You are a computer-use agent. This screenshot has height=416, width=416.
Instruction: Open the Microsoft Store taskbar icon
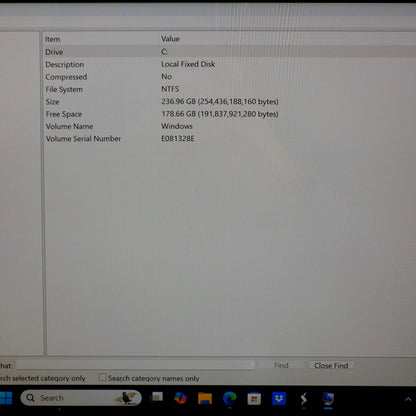click(x=254, y=399)
